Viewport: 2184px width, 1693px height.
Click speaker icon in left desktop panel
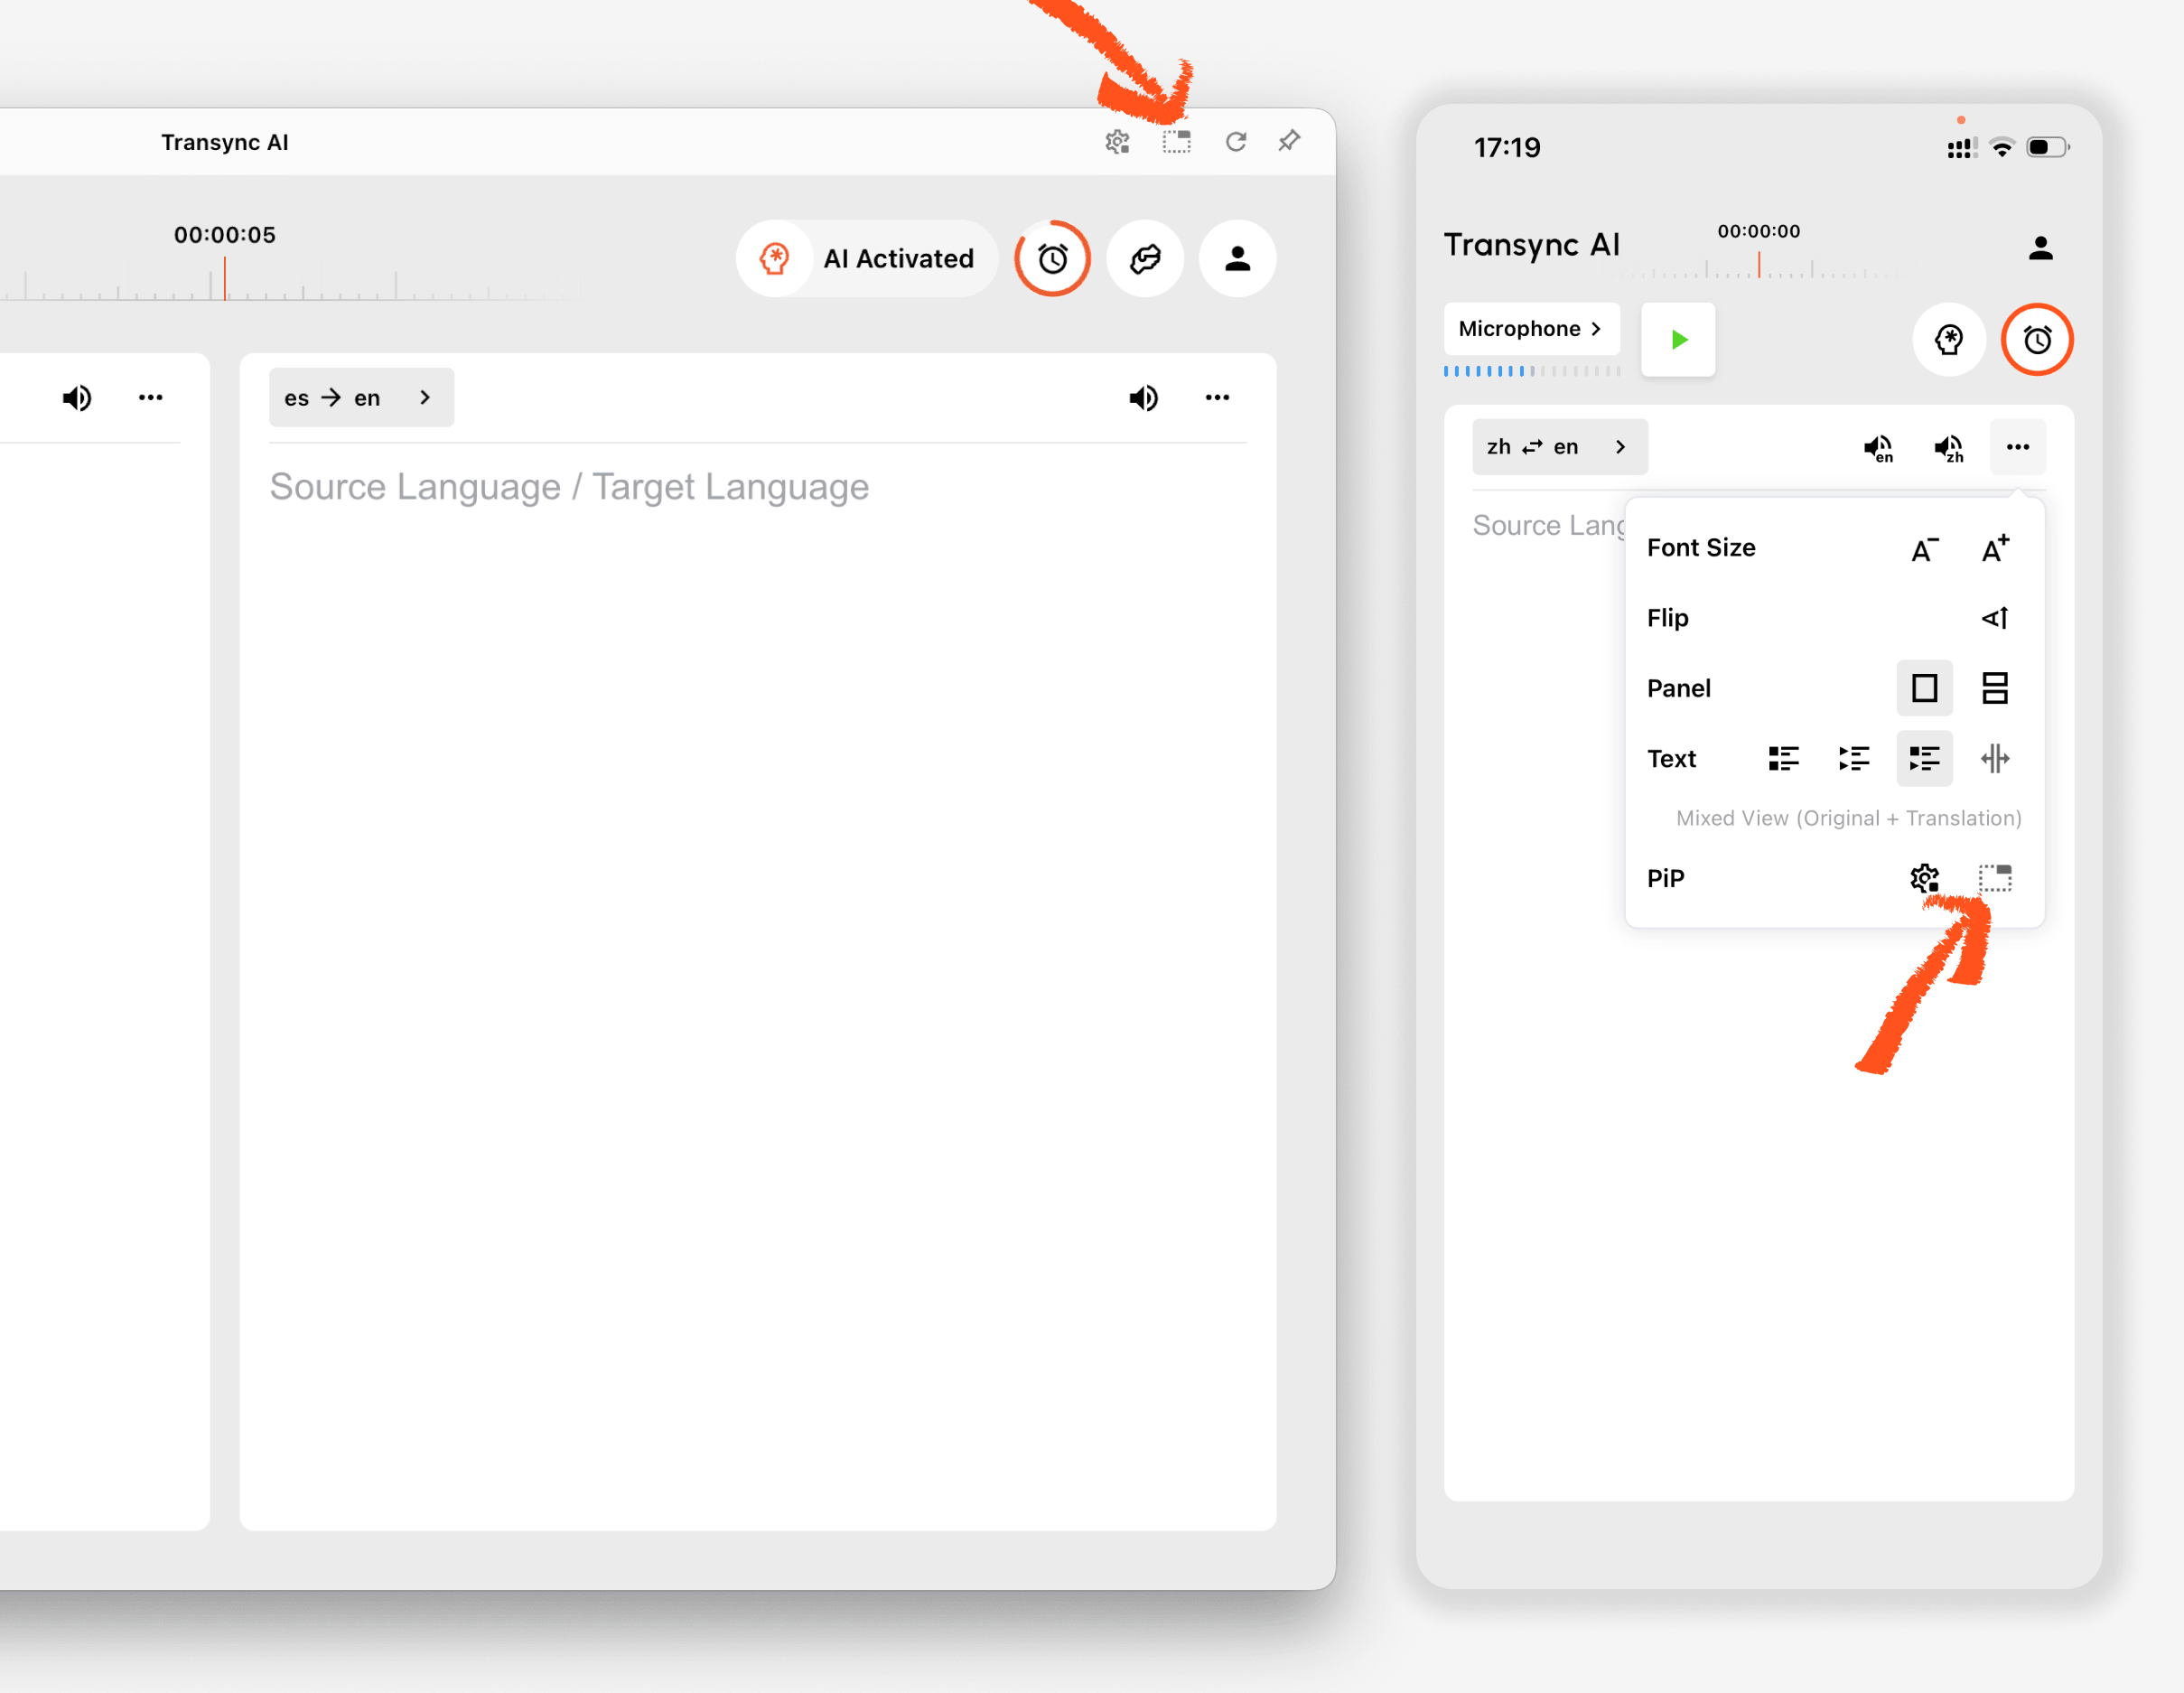[77, 398]
